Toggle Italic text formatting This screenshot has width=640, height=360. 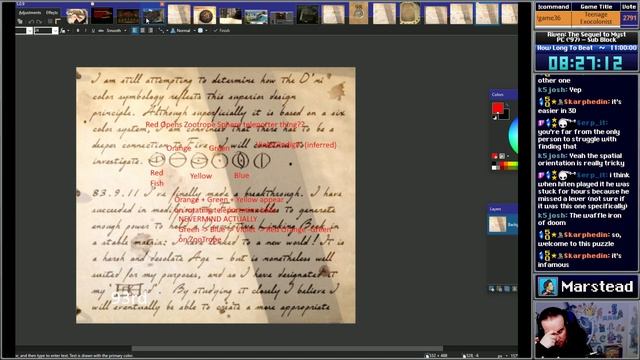point(85,31)
